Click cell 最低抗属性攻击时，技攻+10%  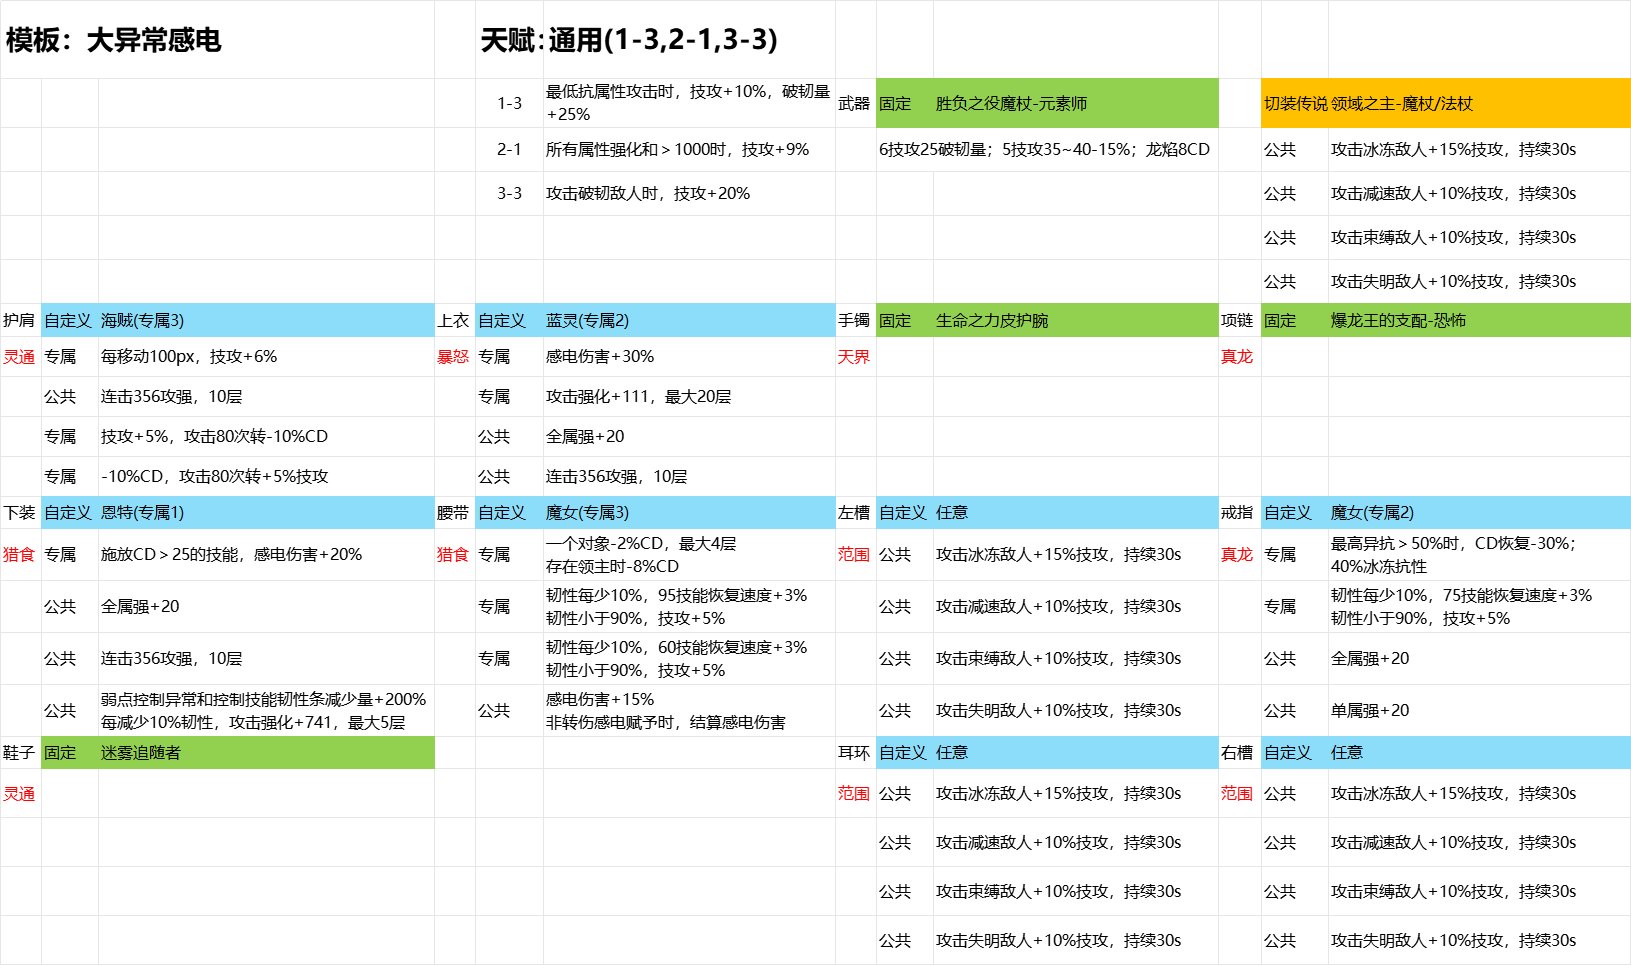click(x=689, y=103)
